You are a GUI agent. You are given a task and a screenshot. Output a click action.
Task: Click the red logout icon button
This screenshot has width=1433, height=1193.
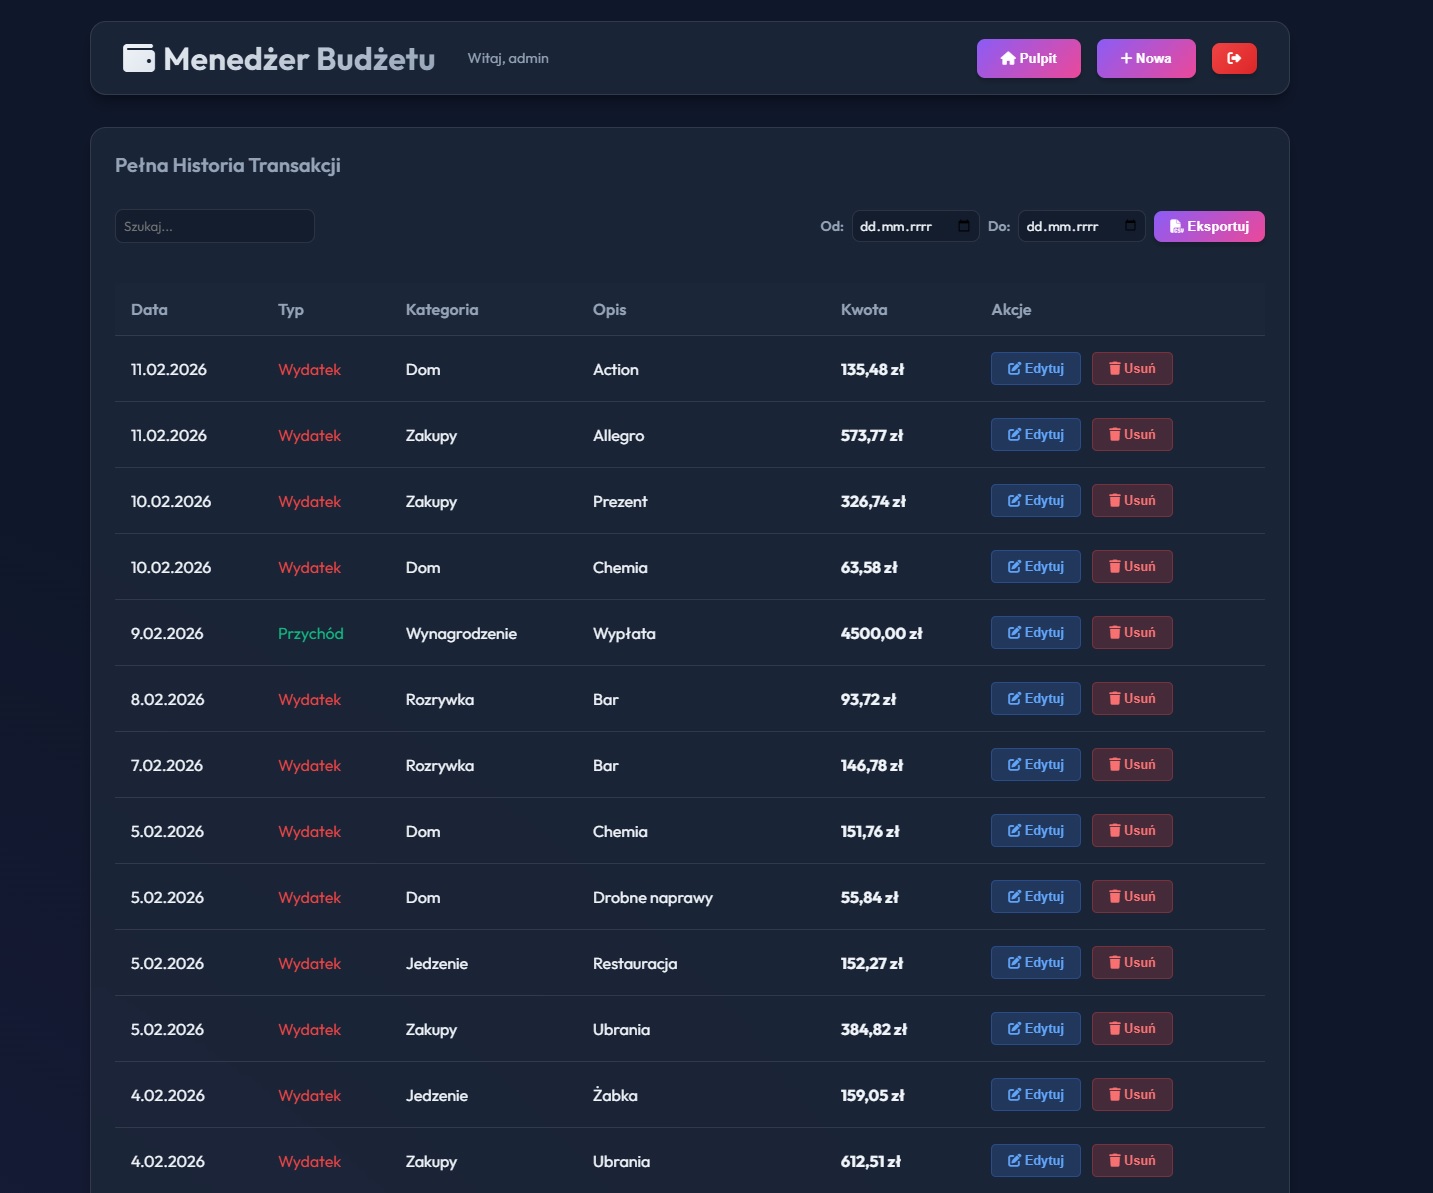pyautogui.click(x=1234, y=58)
